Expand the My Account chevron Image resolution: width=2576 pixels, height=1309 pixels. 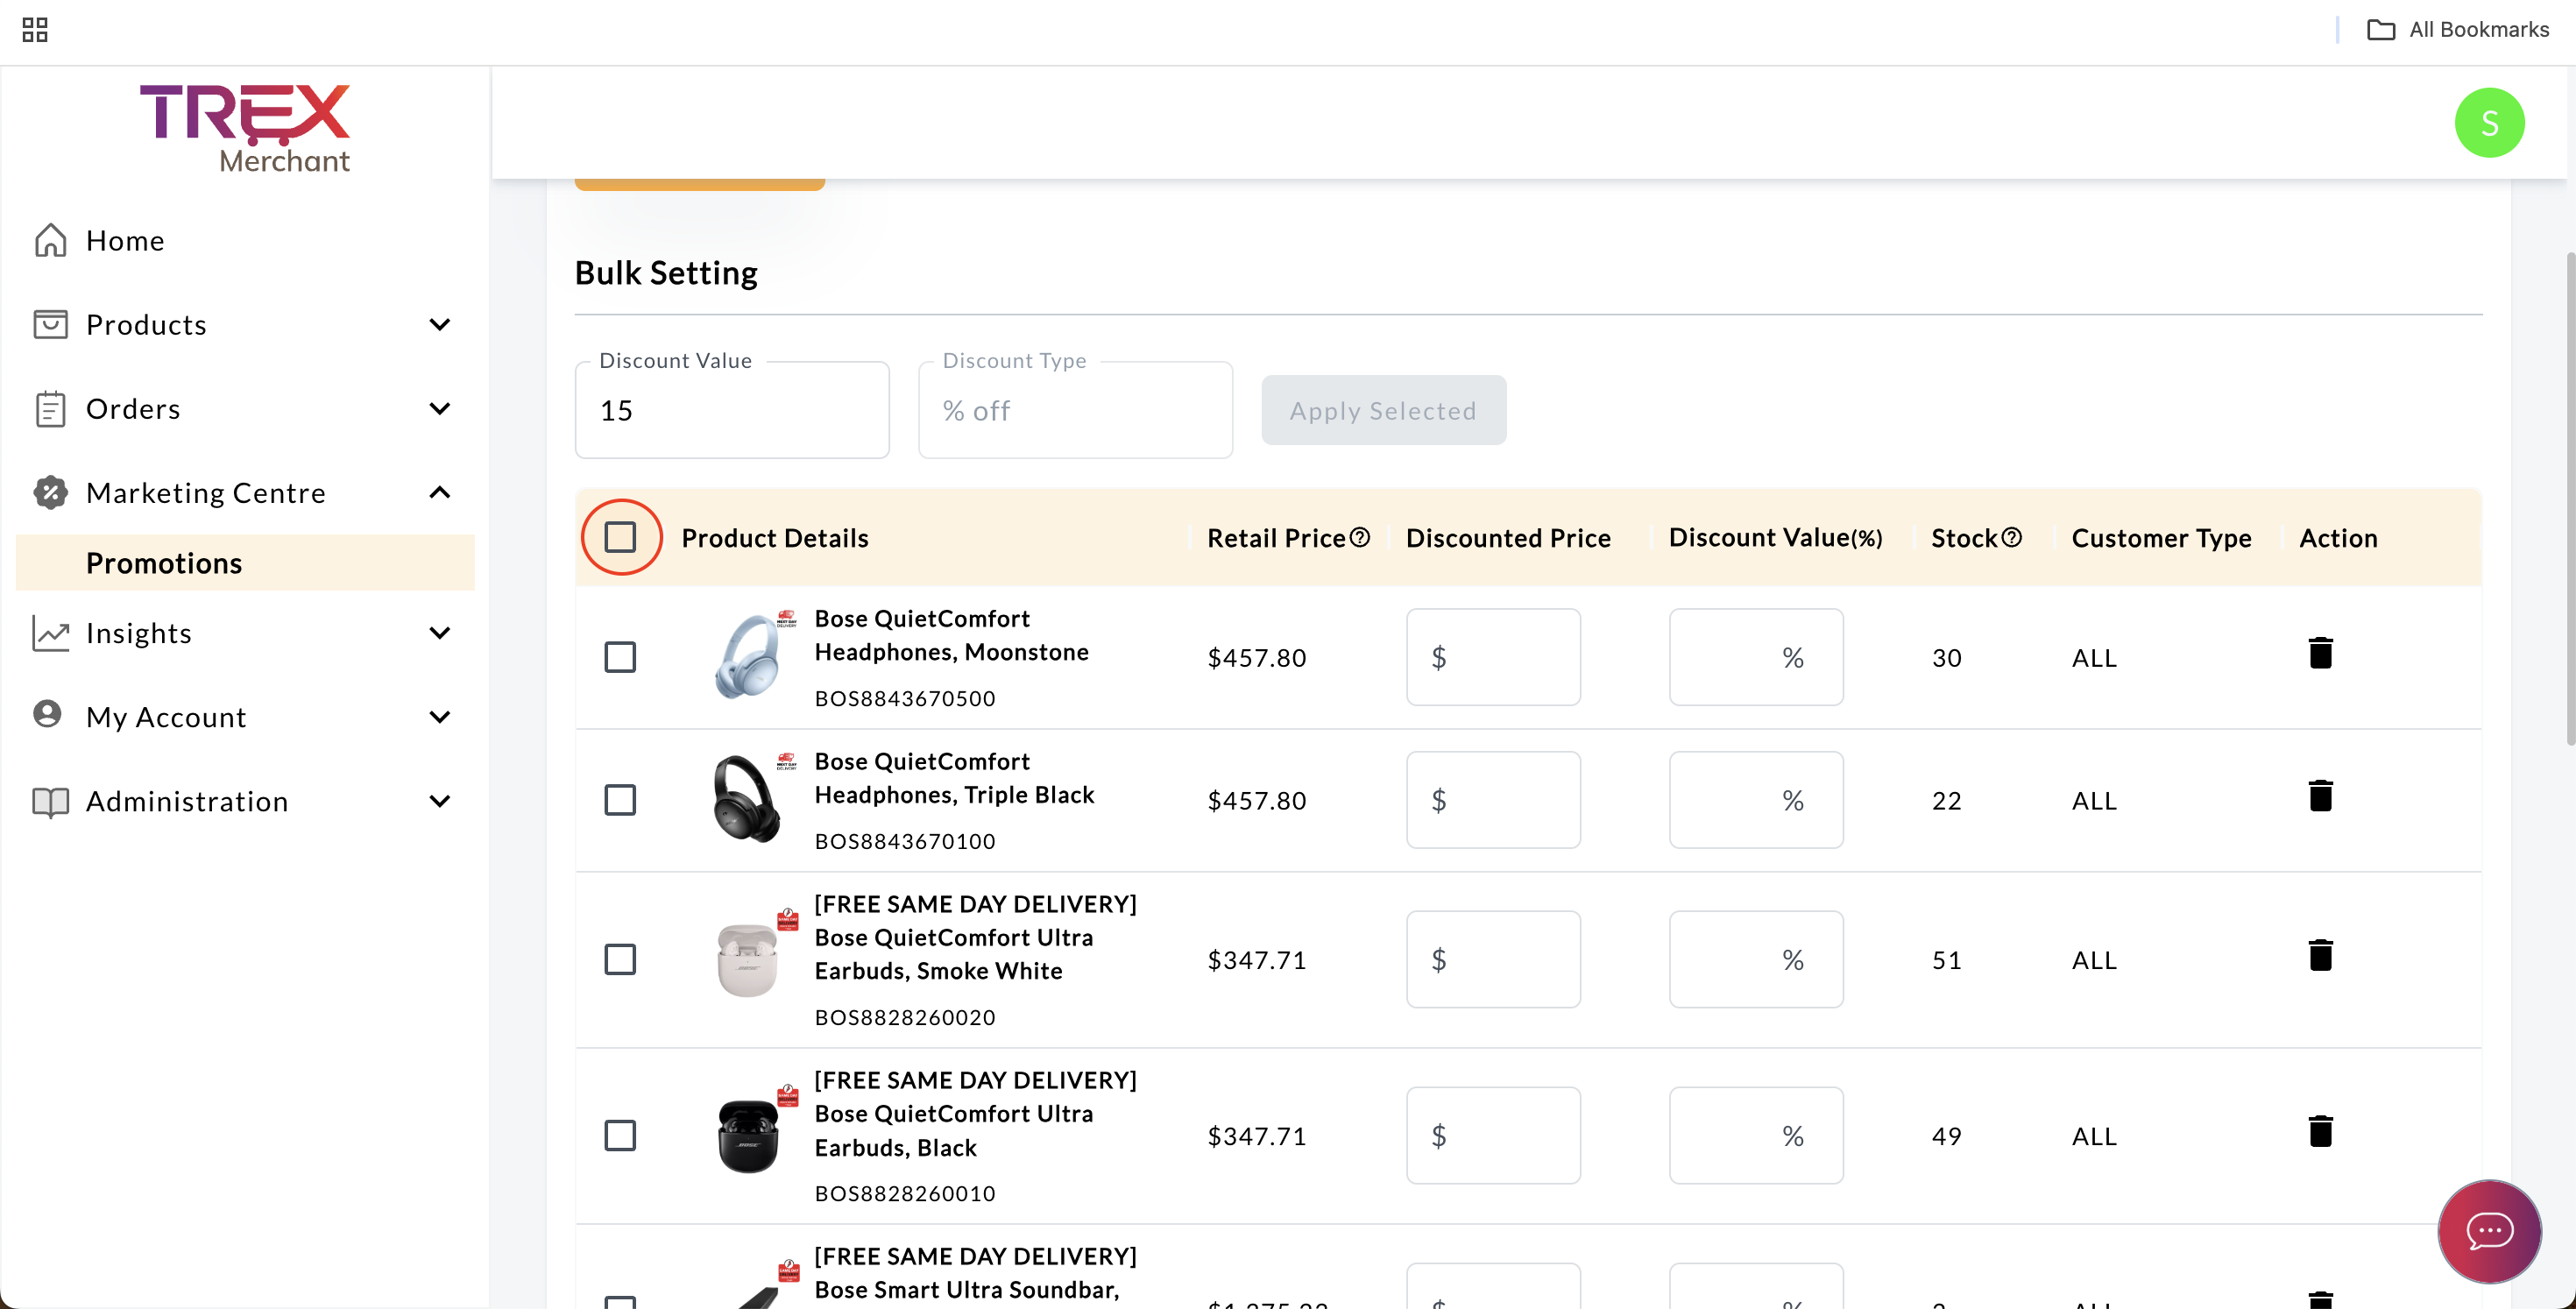tap(440, 717)
